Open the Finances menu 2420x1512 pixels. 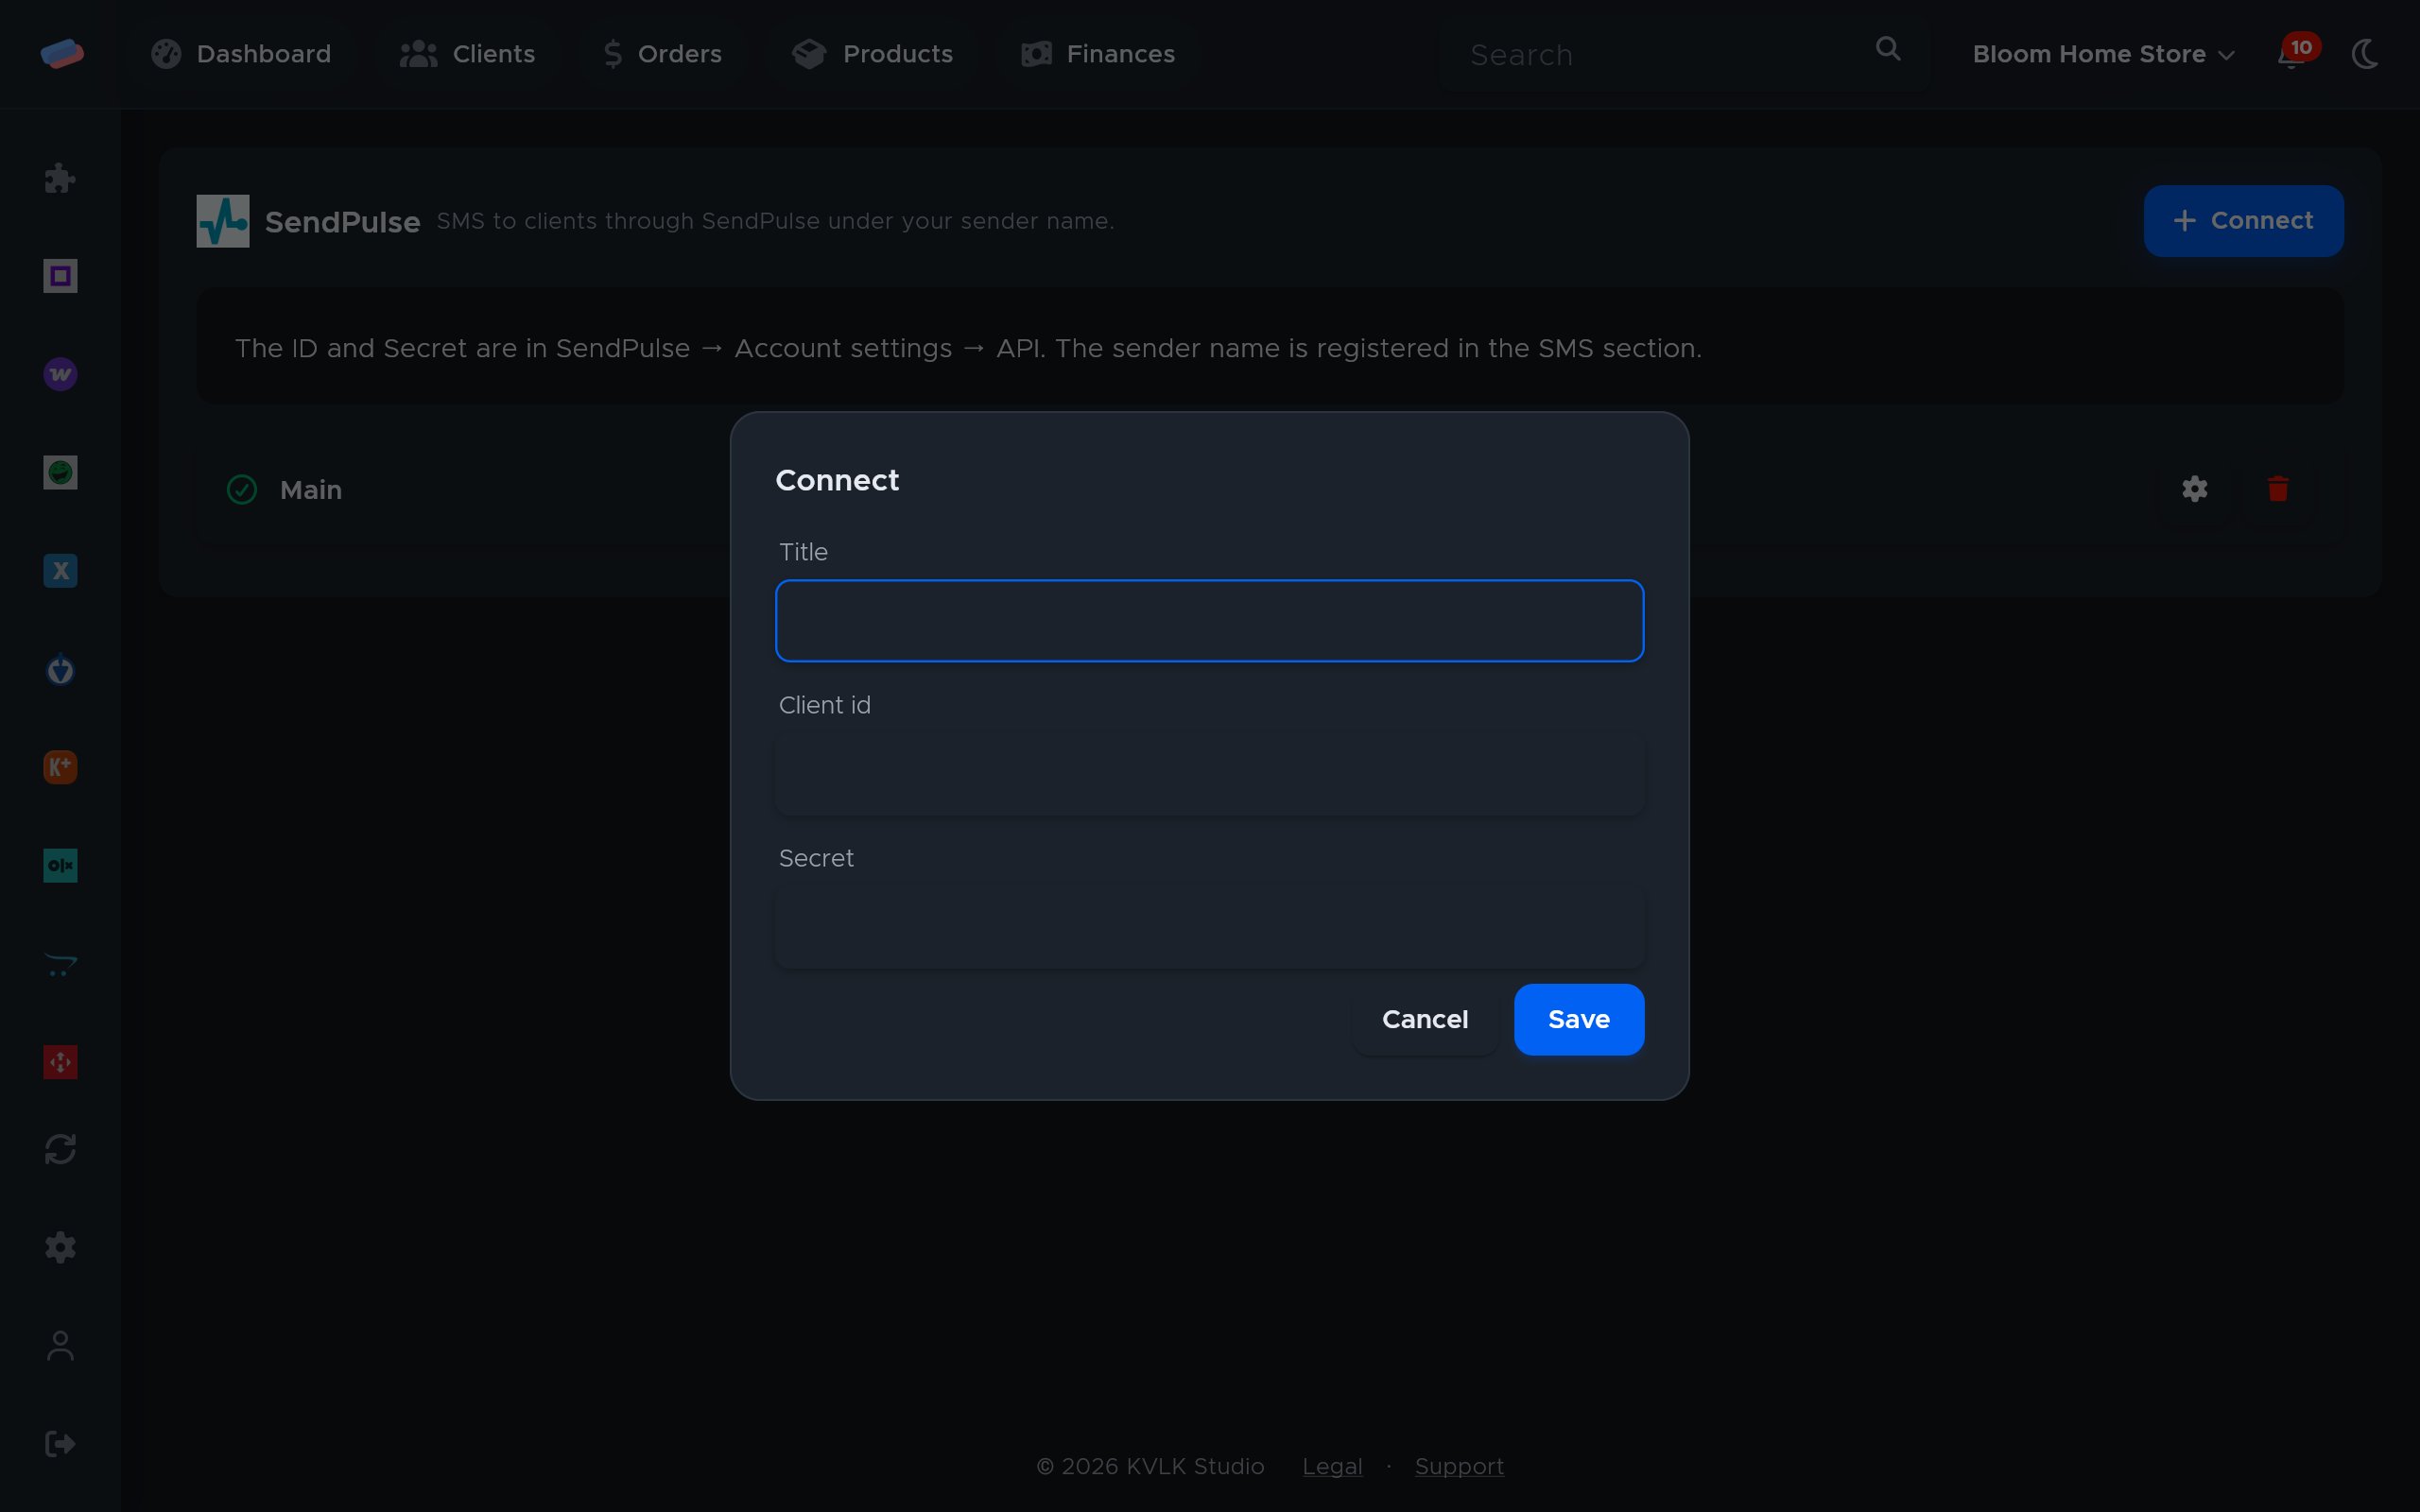click(1098, 54)
